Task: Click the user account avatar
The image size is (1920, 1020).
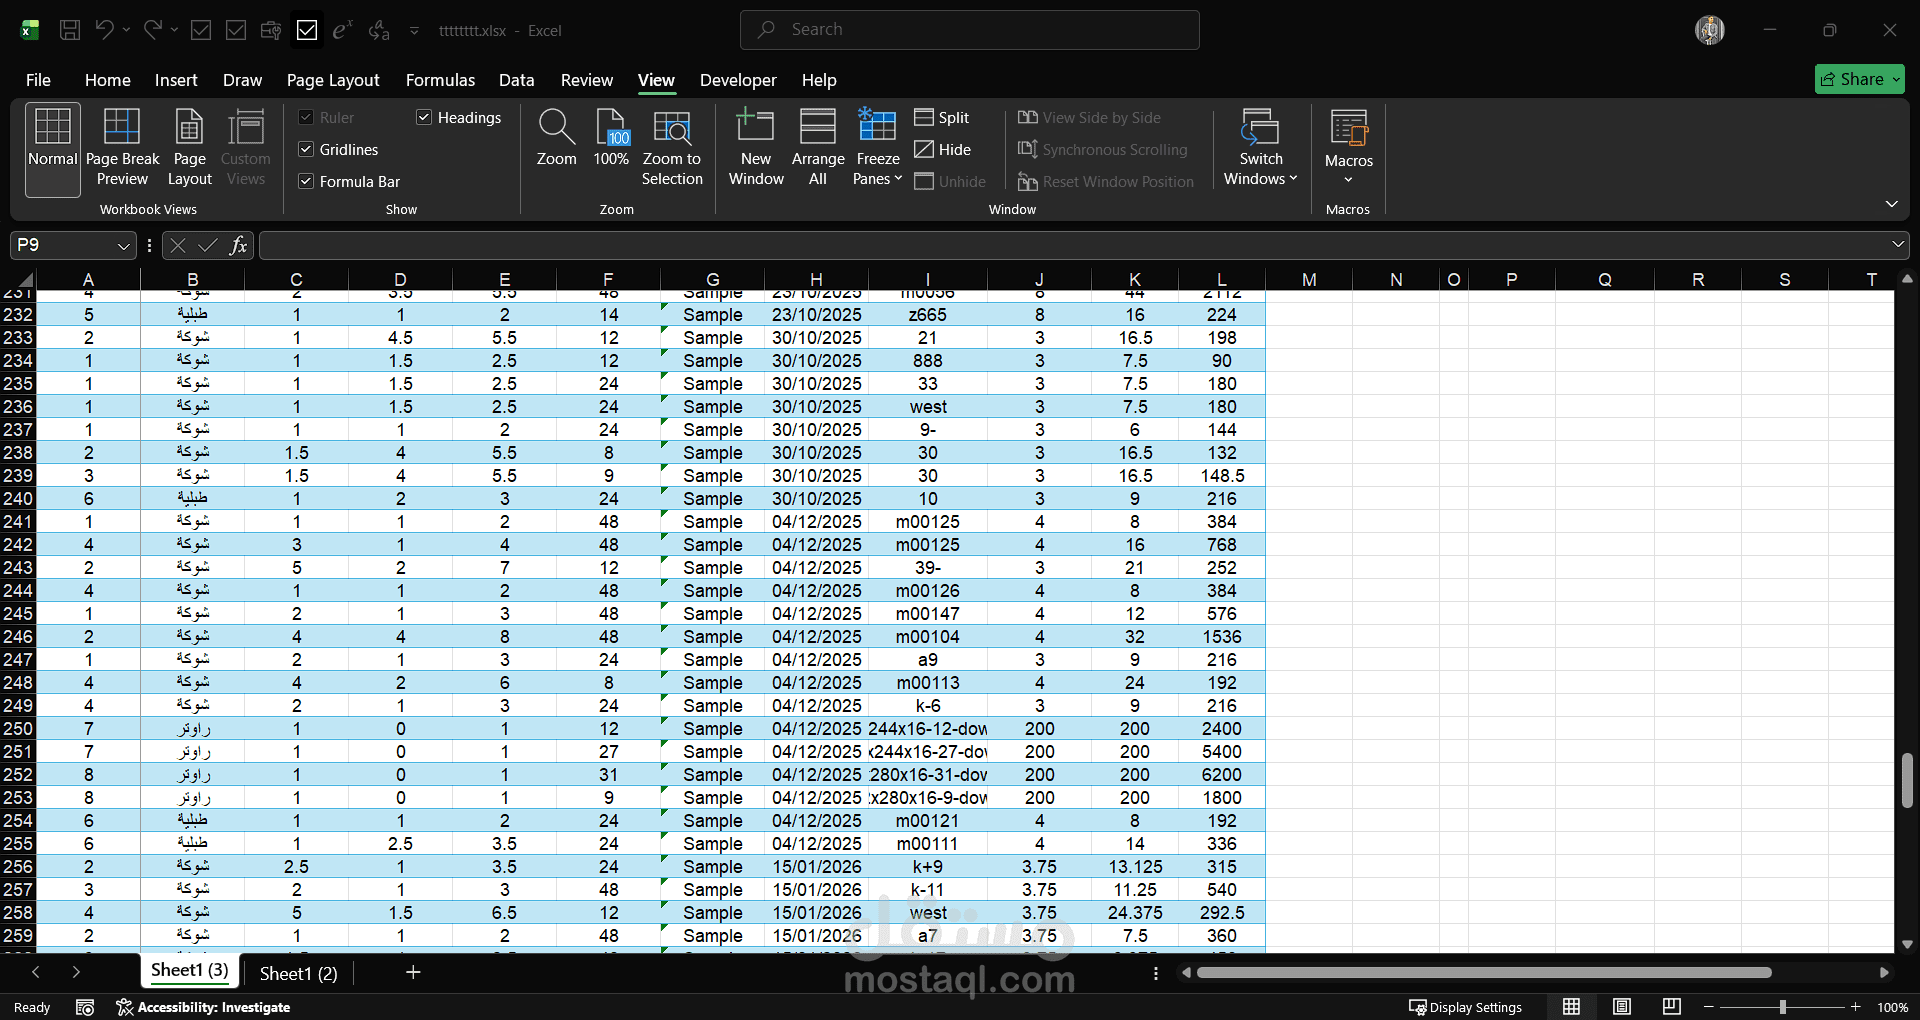Action: pos(1709,30)
